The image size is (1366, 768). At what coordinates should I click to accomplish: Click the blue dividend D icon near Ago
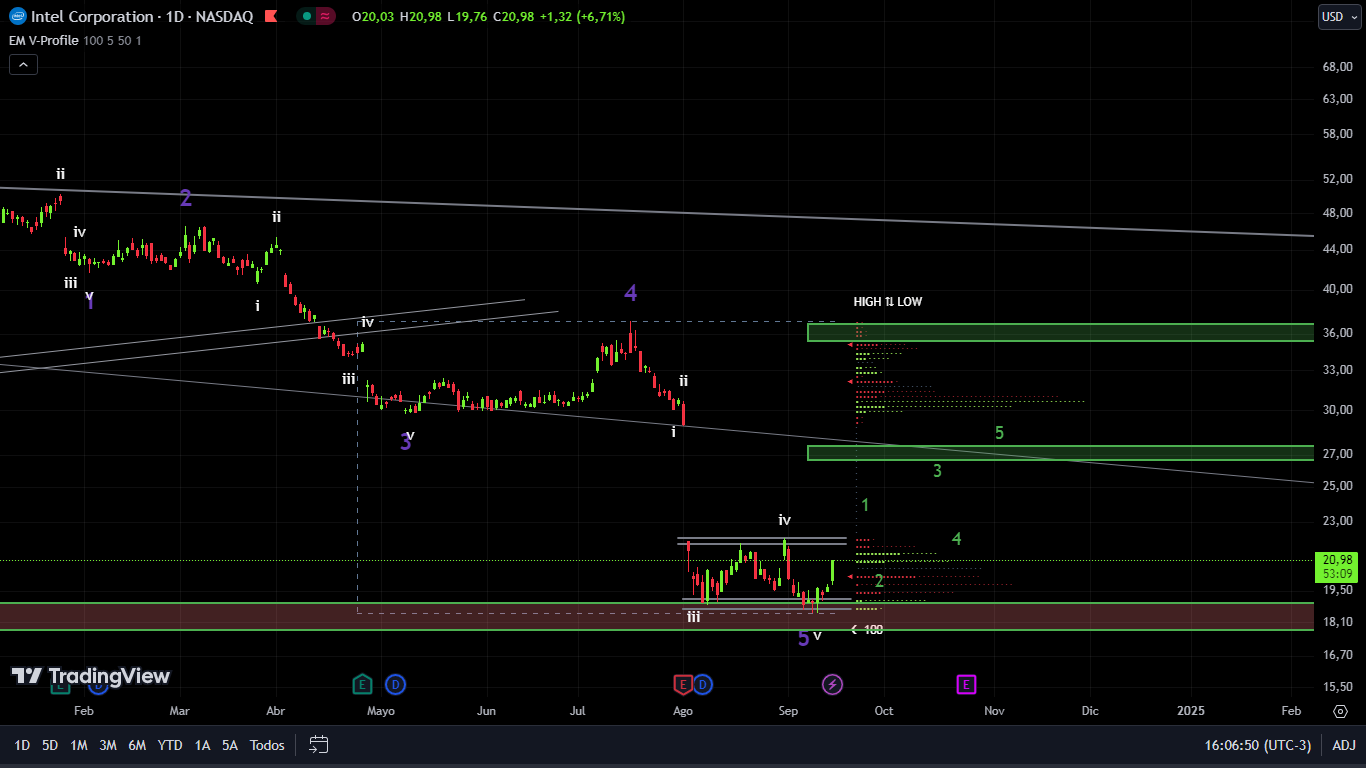703,685
